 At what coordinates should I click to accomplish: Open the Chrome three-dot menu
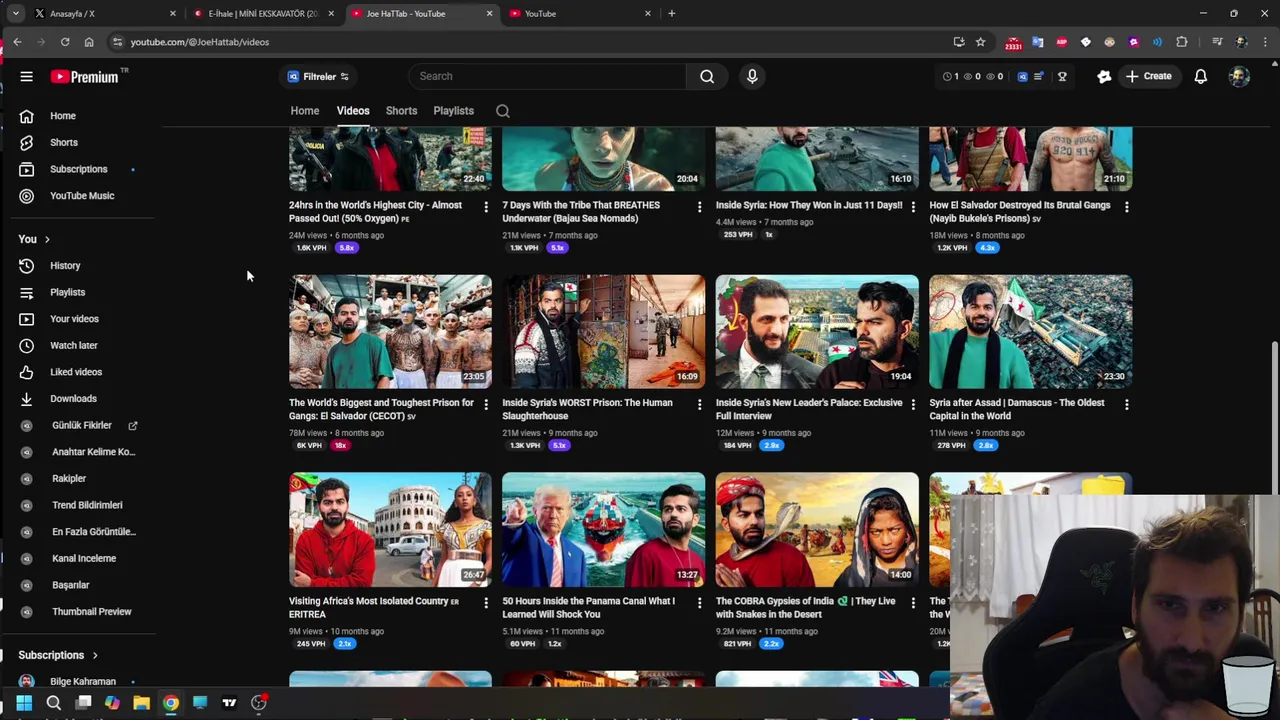[1265, 42]
